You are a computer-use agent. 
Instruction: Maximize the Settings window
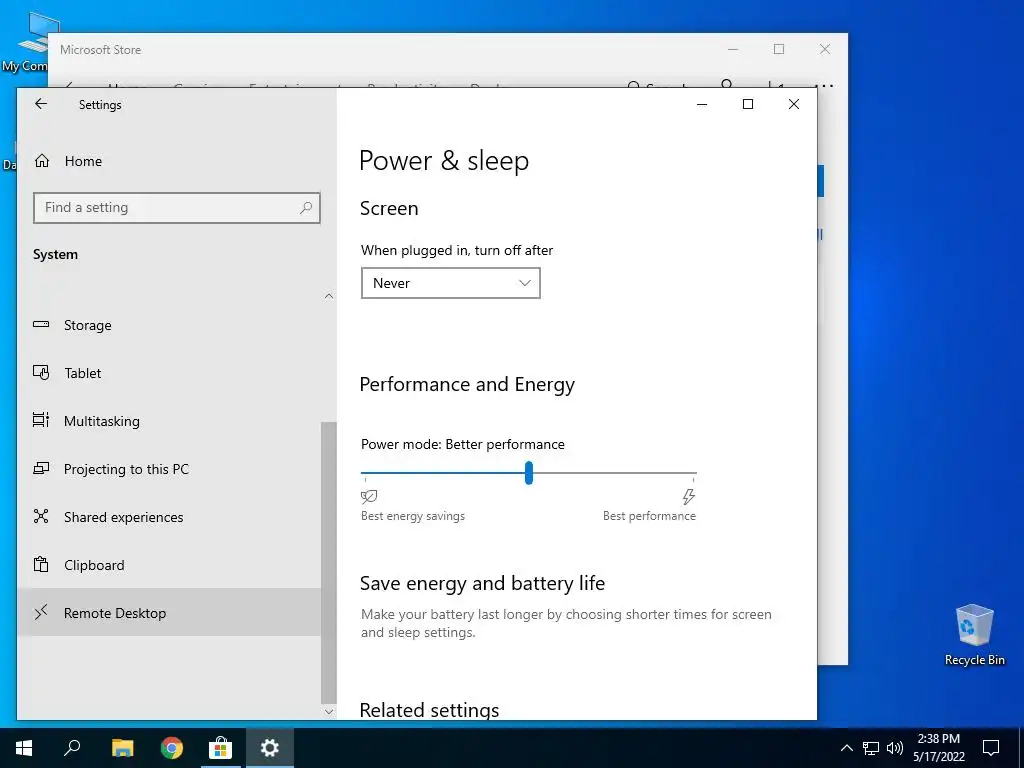[748, 104]
